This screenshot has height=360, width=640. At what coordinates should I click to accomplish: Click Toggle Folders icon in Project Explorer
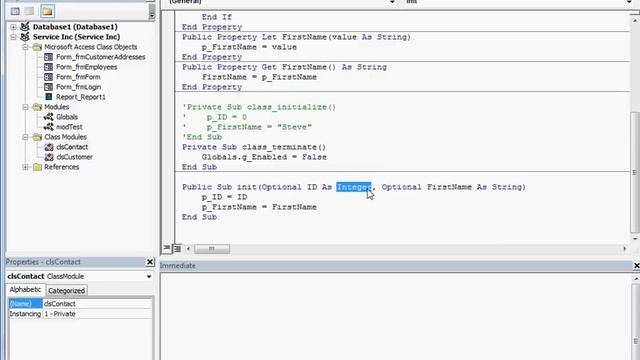coord(47,11)
